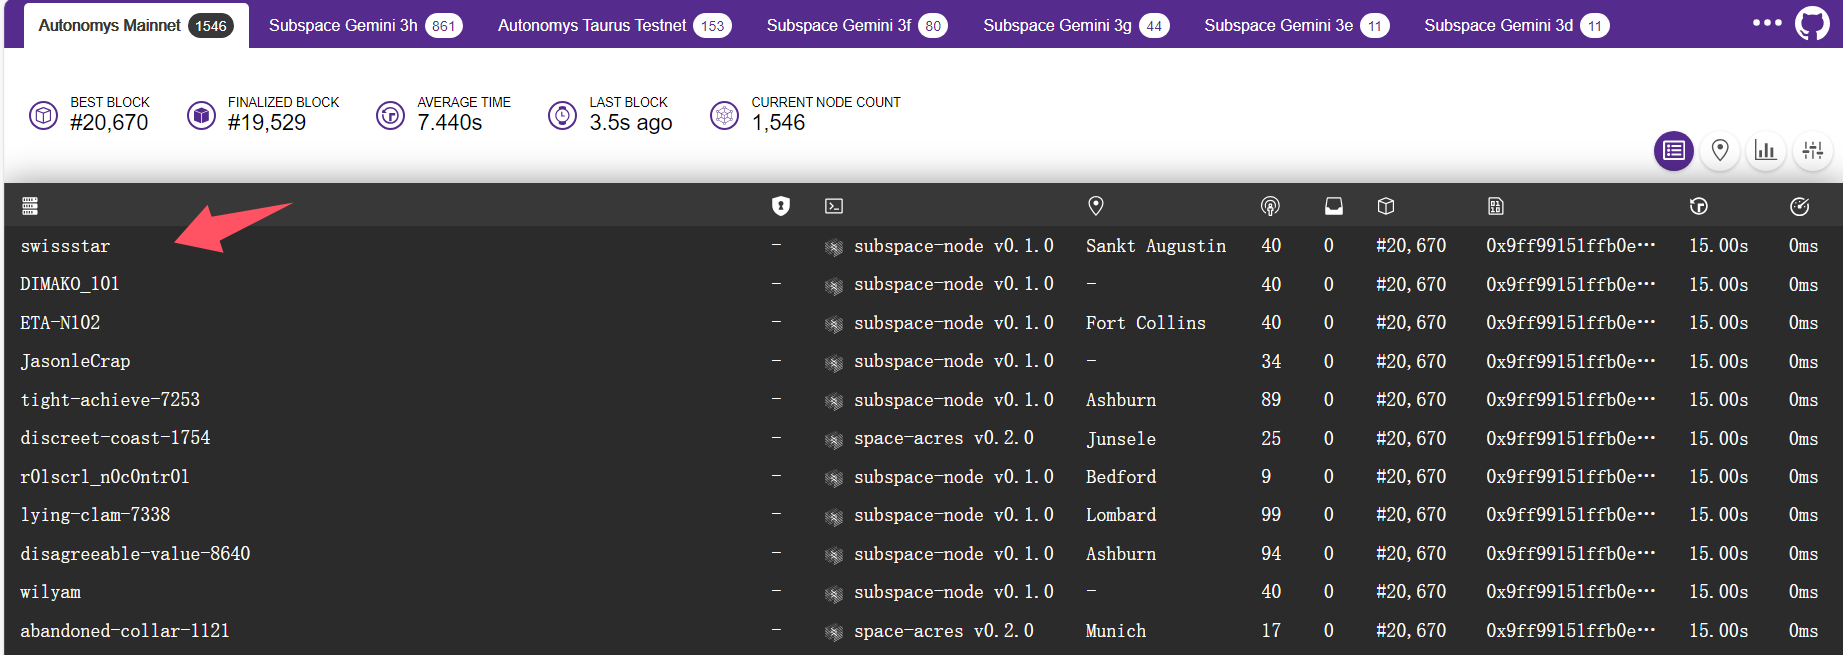The height and width of the screenshot is (655, 1843).
Task: Switch to Subspace Gemini 3h tab
Action: pyautogui.click(x=364, y=25)
